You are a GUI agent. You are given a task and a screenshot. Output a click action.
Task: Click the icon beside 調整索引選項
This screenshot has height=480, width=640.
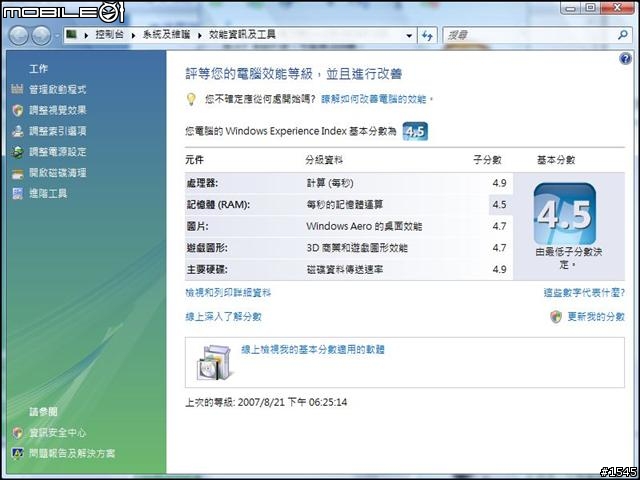click(x=17, y=131)
